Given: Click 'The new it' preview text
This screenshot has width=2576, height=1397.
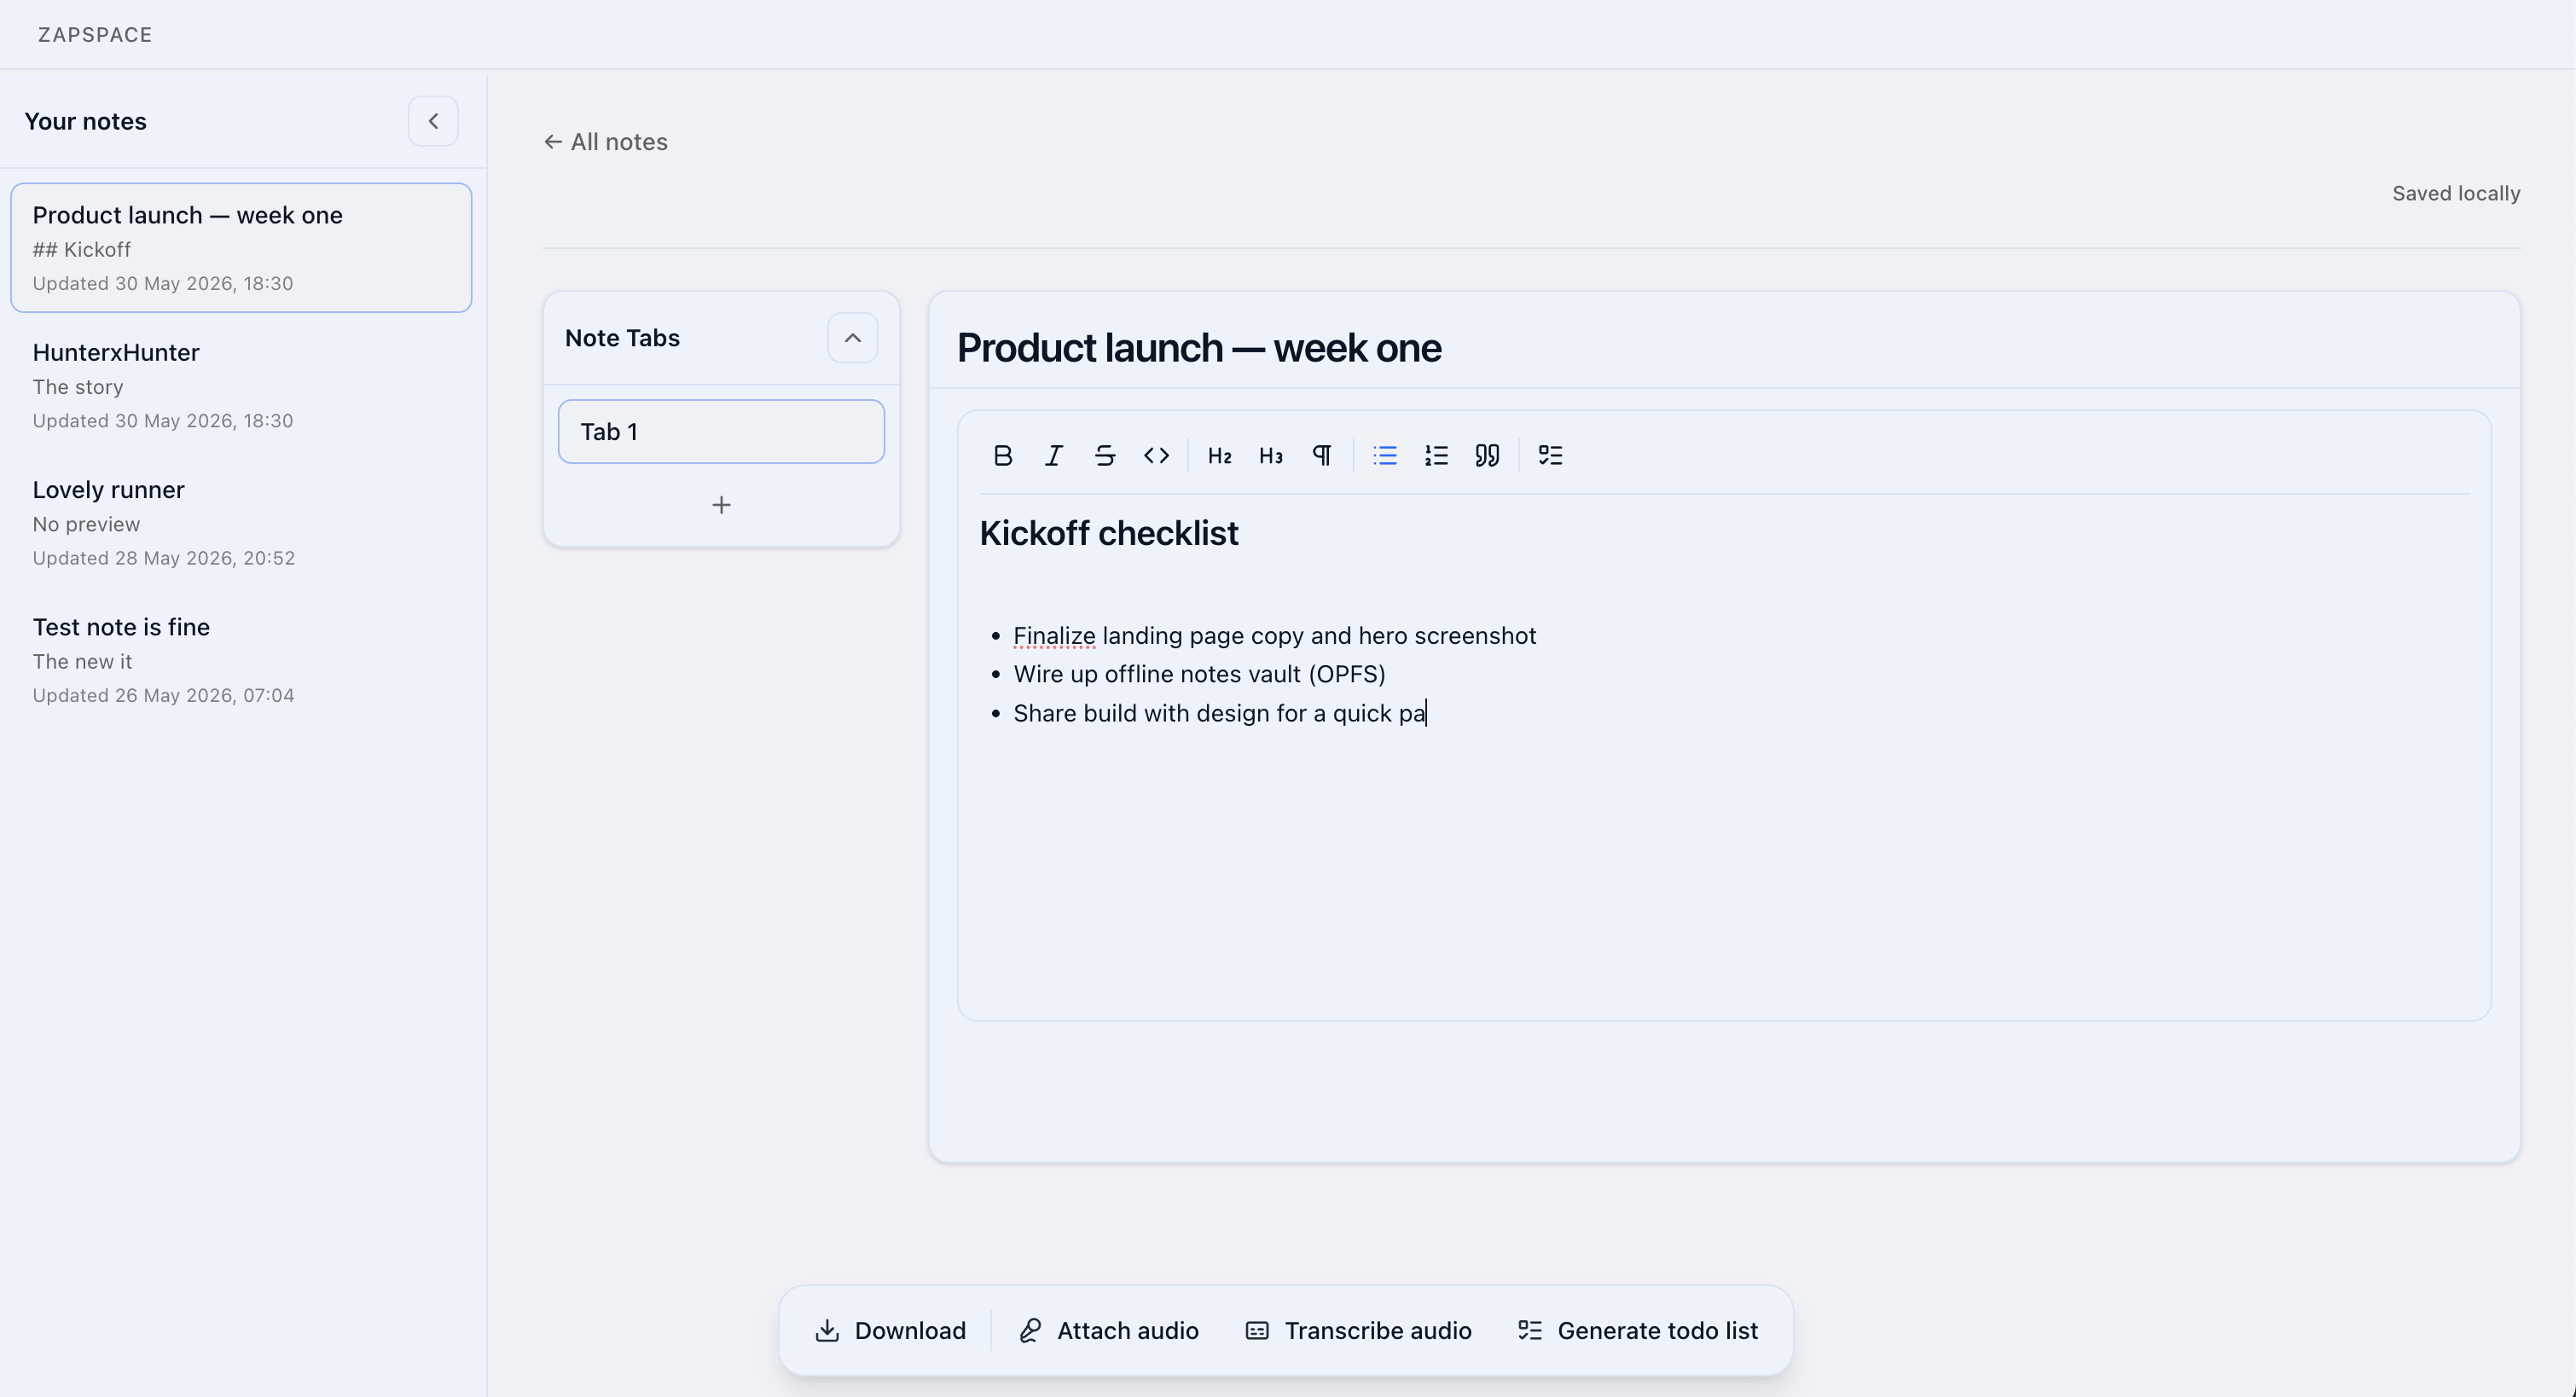Looking at the screenshot, I should (82, 661).
